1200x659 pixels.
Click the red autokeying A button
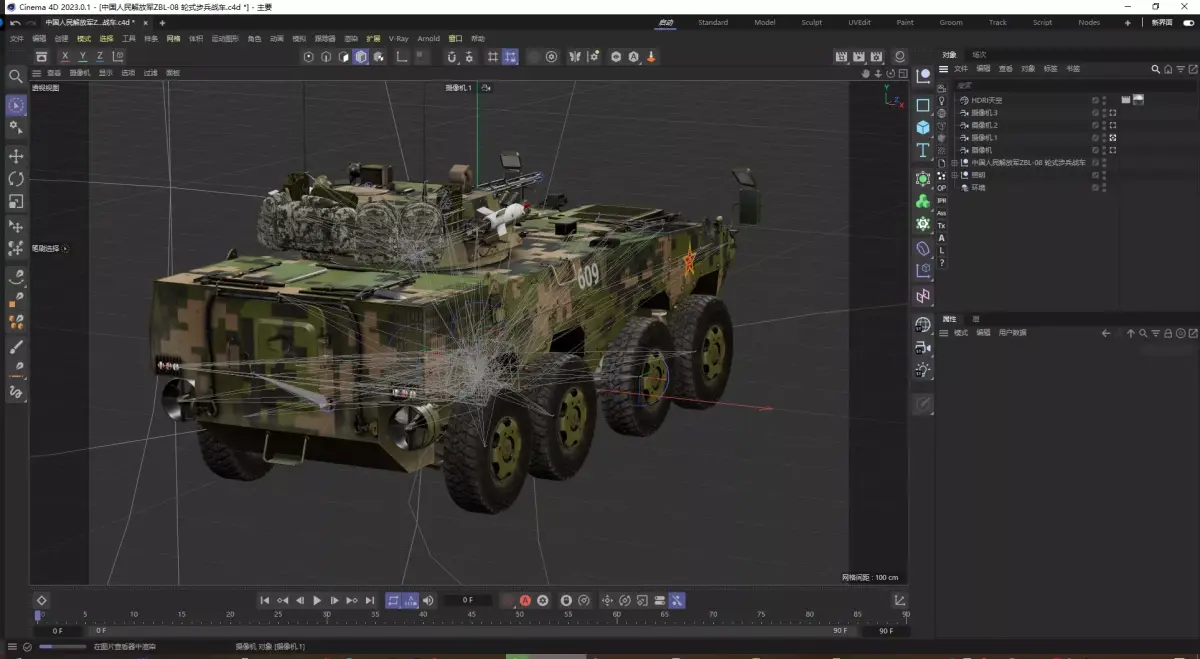click(x=525, y=600)
